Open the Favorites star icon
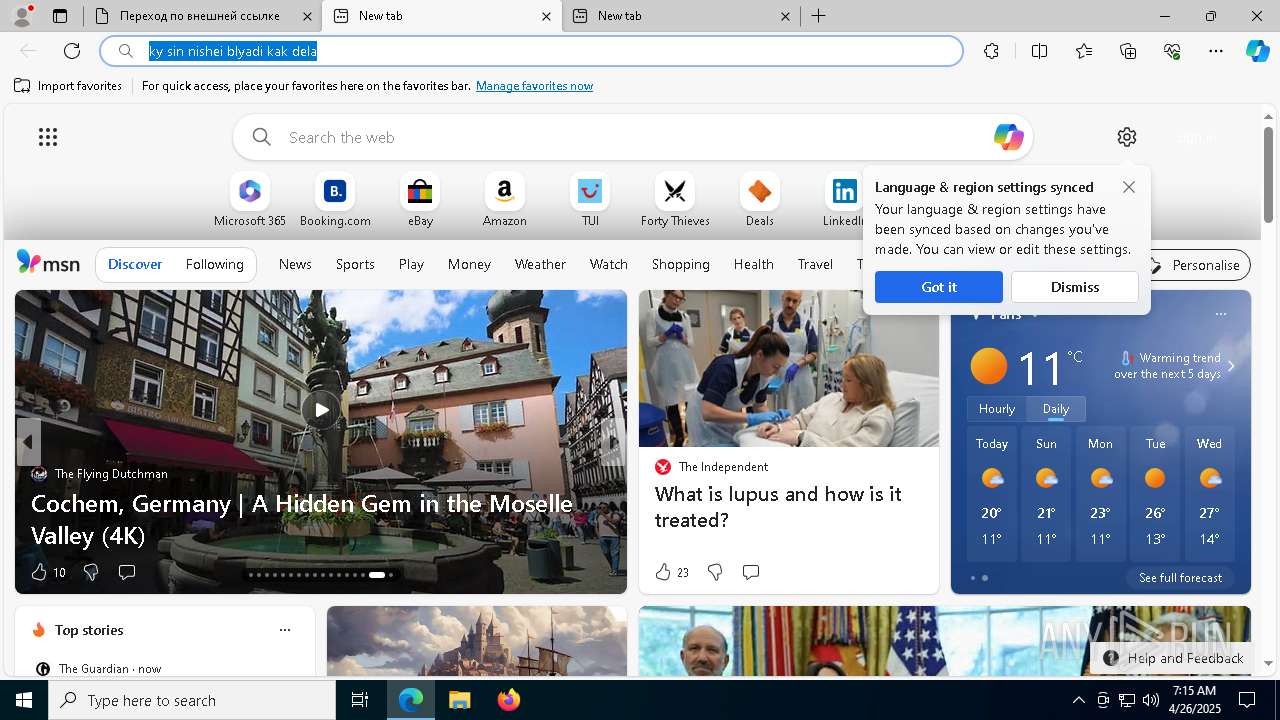 pyautogui.click(x=1084, y=51)
